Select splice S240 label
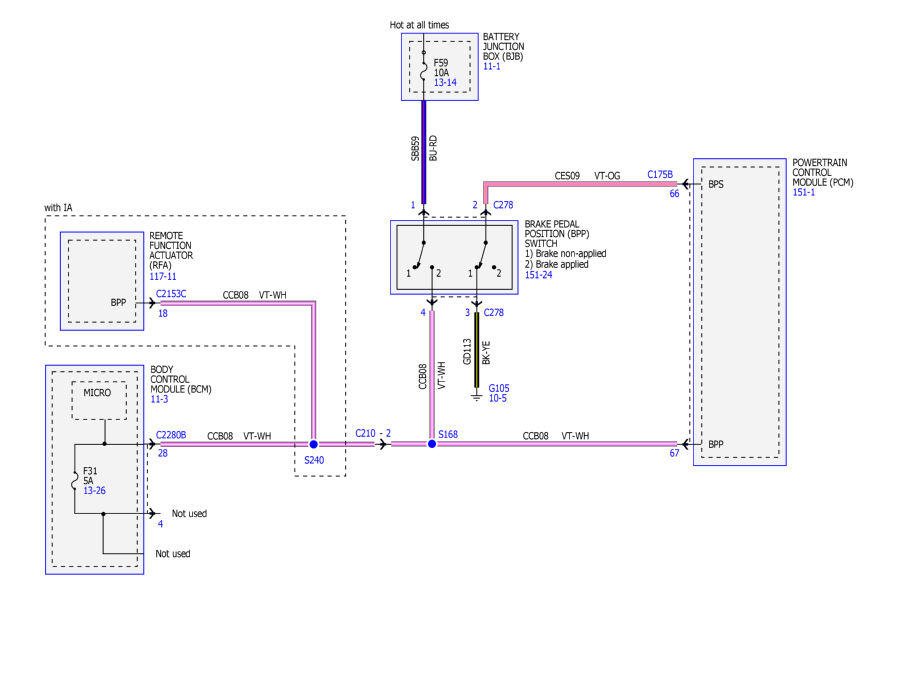 (x=314, y=460)
